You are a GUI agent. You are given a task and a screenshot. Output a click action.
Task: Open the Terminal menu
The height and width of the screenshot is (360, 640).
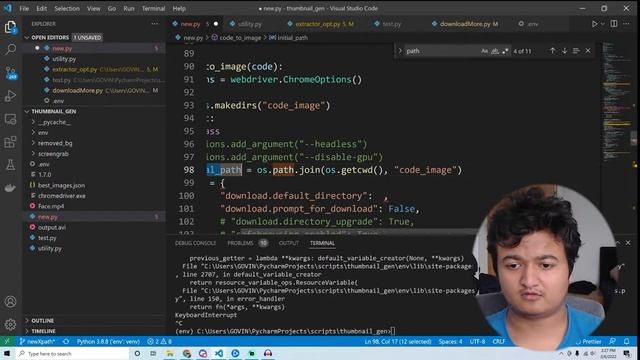click(x=153, y=8)
